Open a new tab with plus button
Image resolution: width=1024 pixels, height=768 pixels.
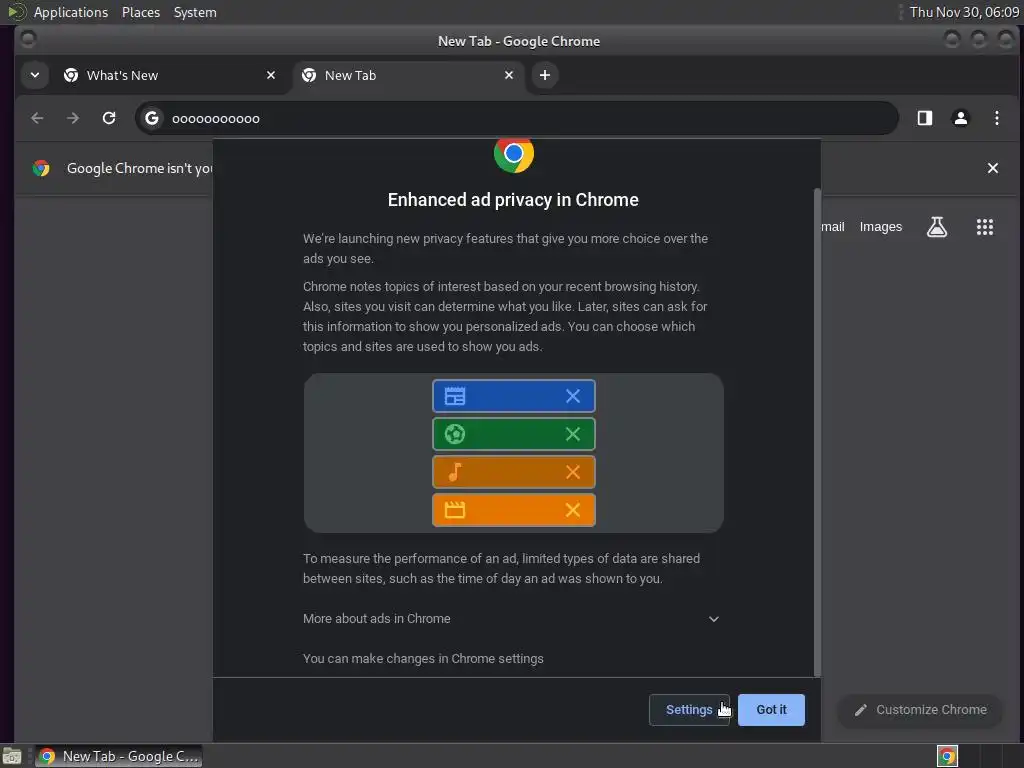click(x=545, y=75)
